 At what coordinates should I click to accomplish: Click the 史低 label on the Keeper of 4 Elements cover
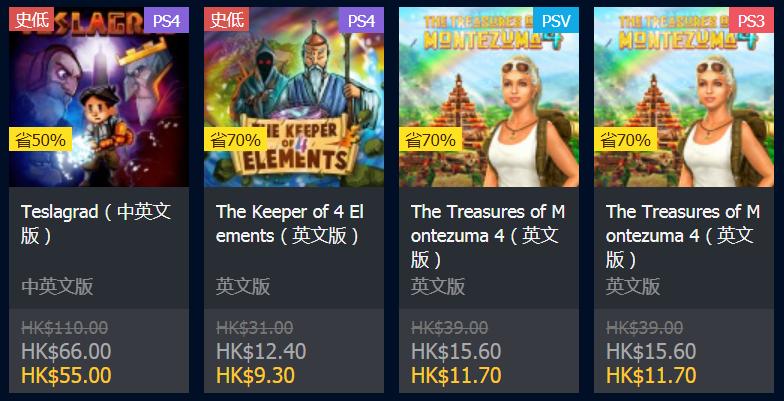tap(226, 19)
